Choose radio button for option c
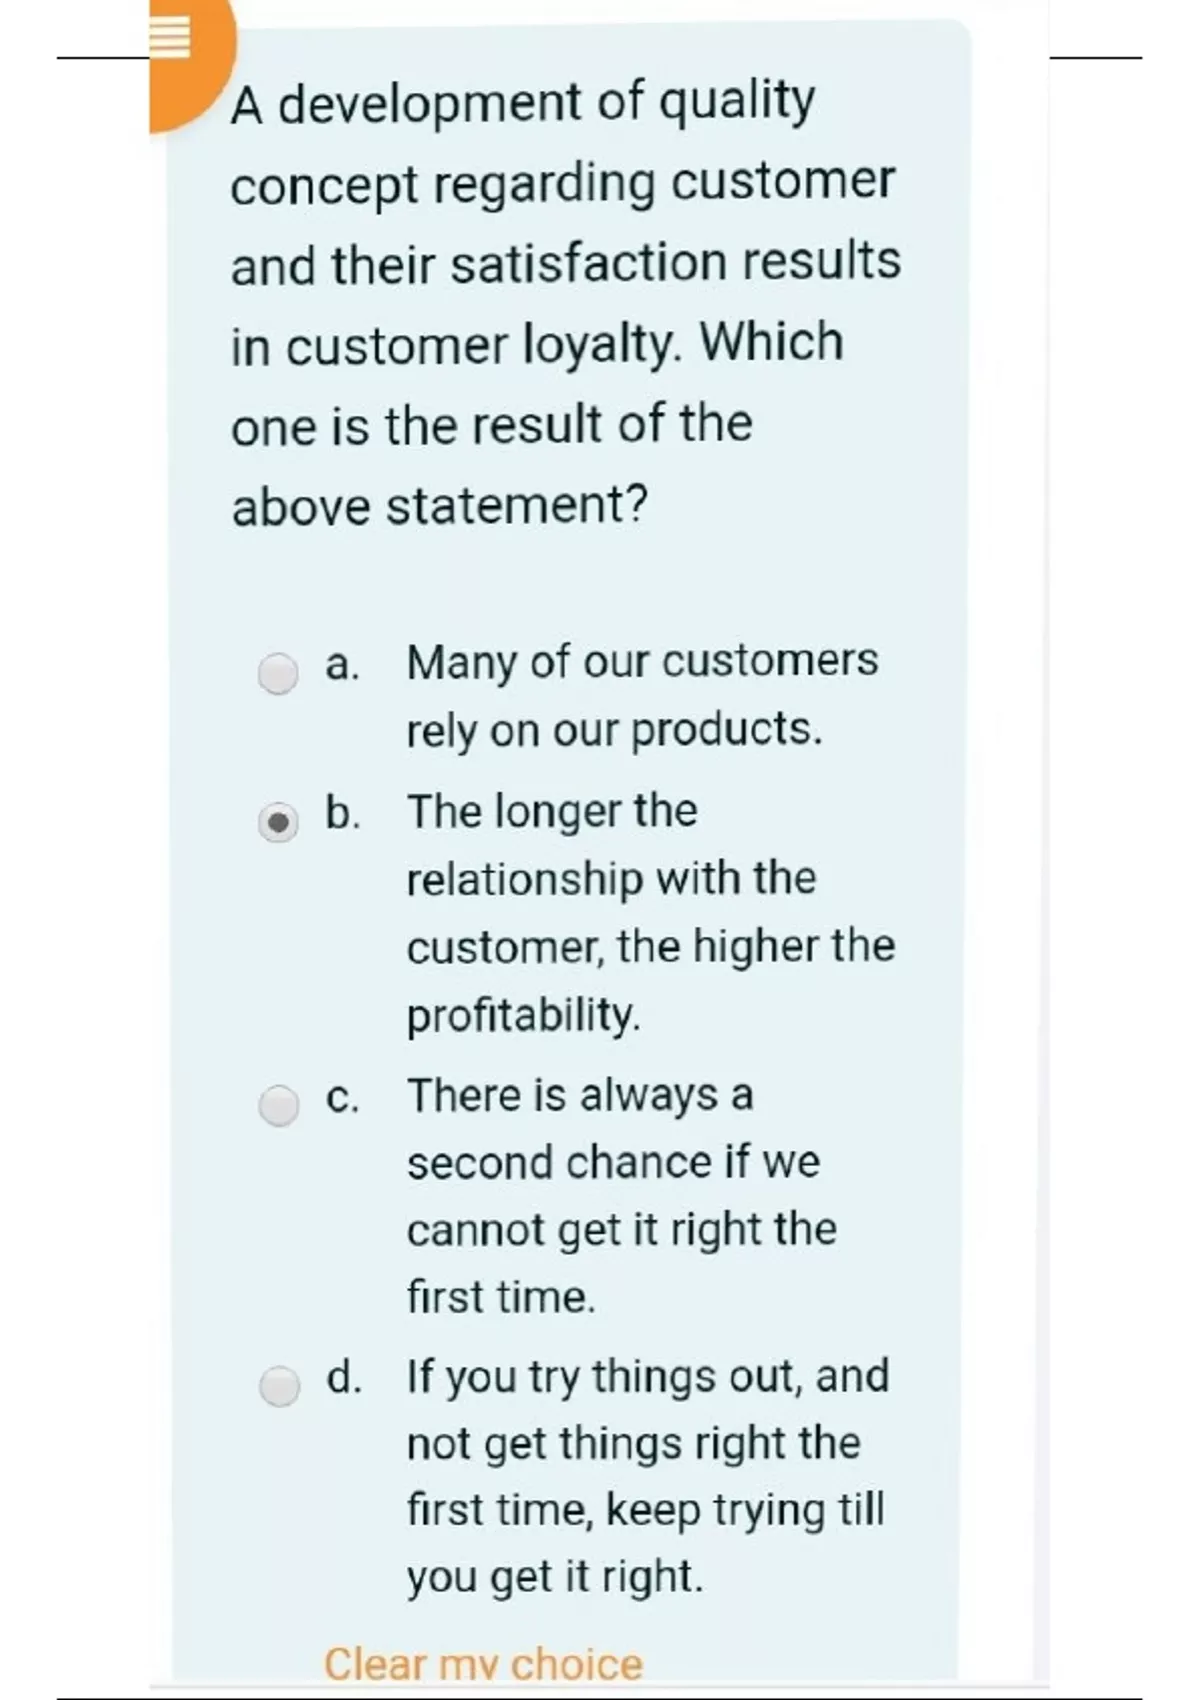The height and width of the screenshot is (1700, 1200). click(x=278, y=1106)
